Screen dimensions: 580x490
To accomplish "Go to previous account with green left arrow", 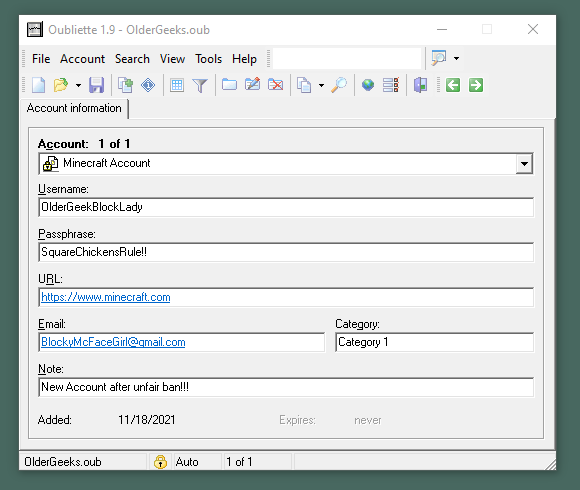I will point(453,85).
